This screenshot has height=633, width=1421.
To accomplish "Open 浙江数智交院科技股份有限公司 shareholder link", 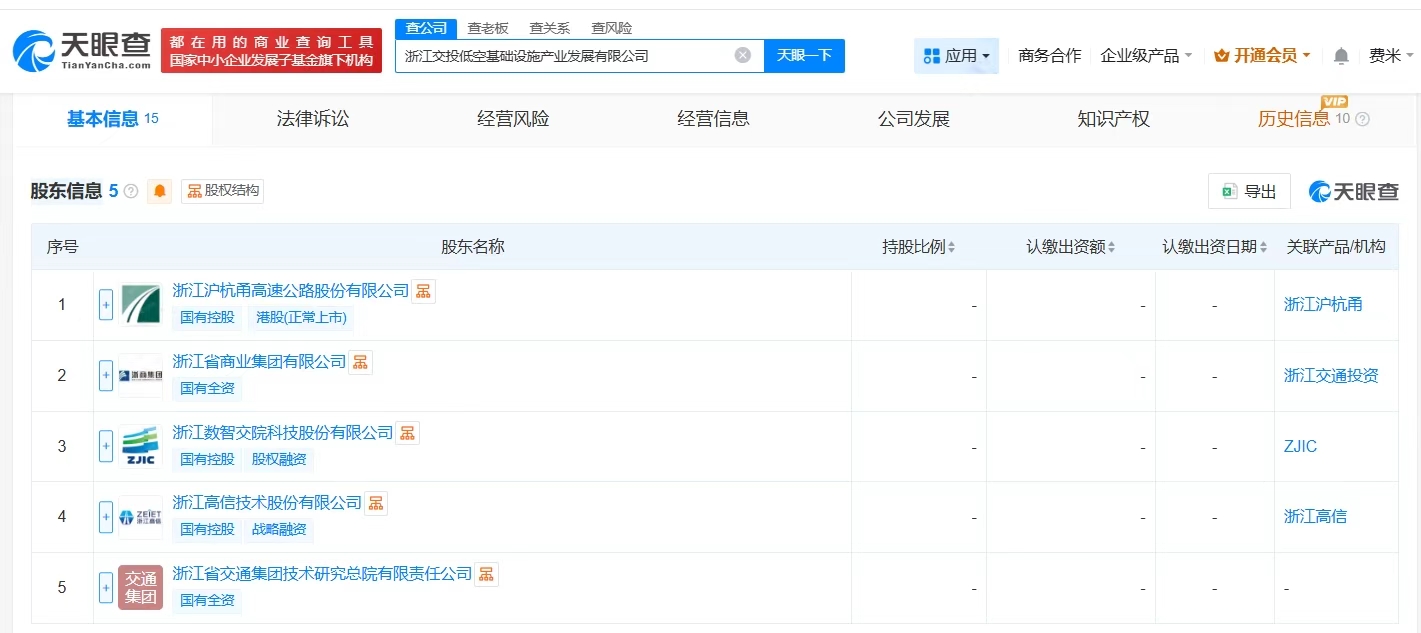I will point(283,433).
